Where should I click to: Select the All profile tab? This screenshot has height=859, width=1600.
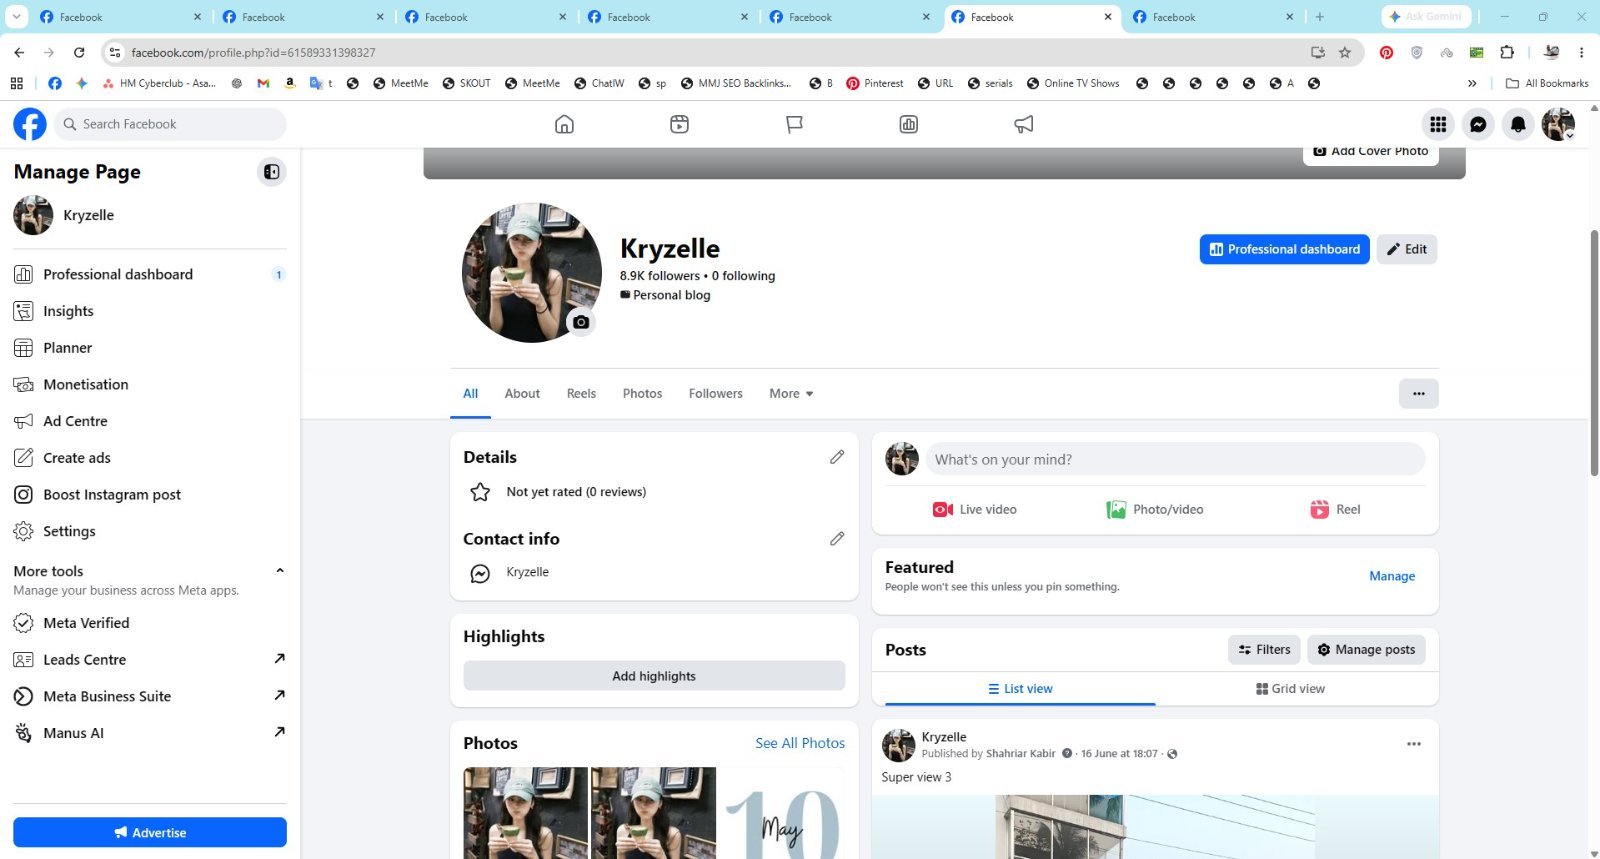click(470, 393)
